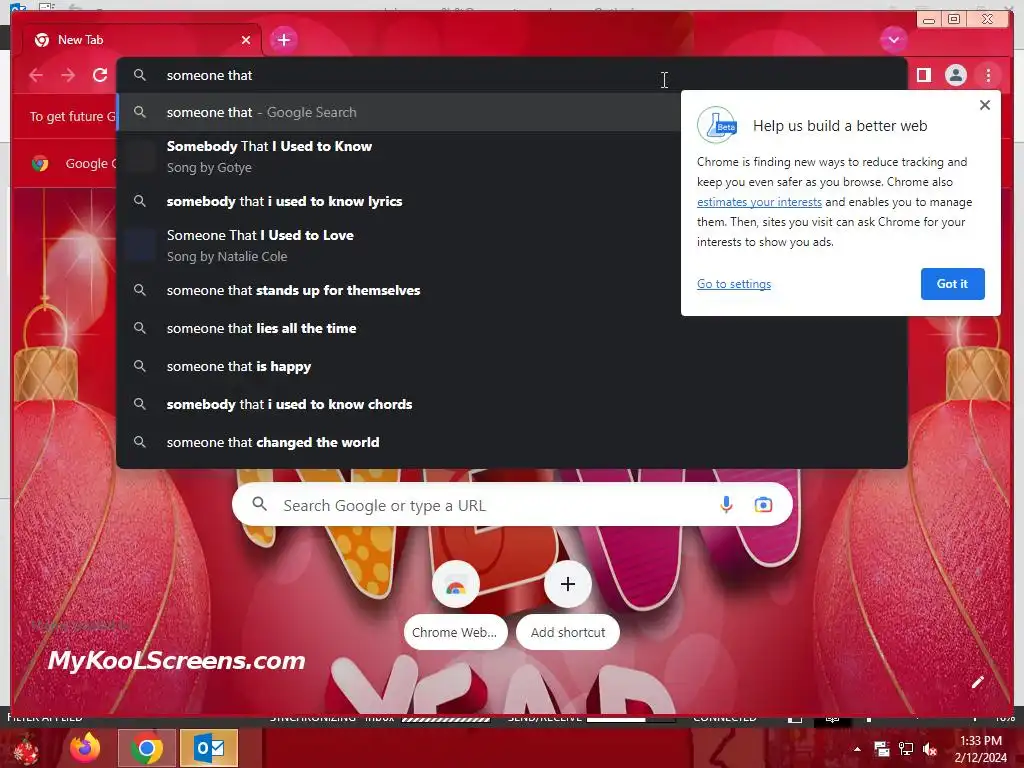This screenshot has height=768, width=1024.
Task: Click the browser back arrow
Action: (36, 75)
